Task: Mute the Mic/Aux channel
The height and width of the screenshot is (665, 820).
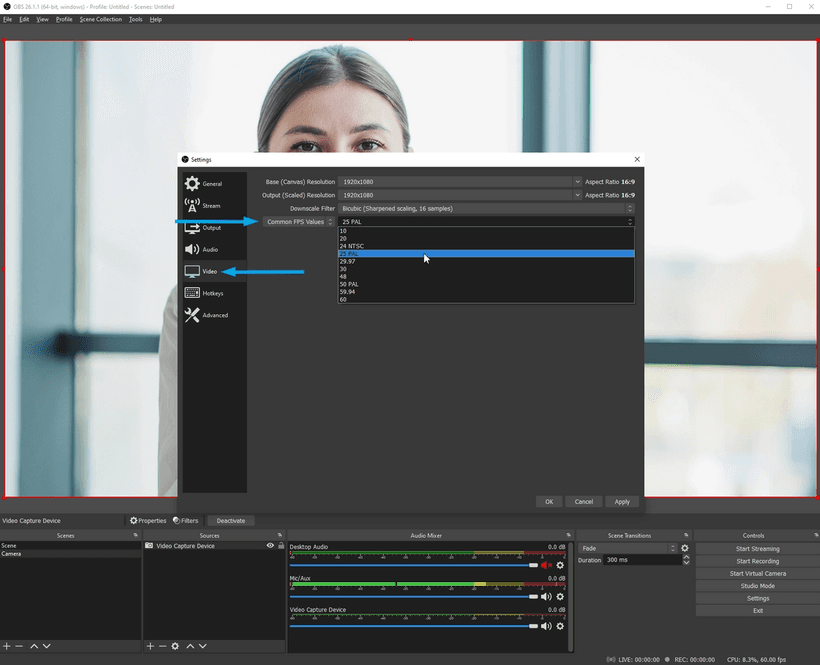Action: point(546,596)
